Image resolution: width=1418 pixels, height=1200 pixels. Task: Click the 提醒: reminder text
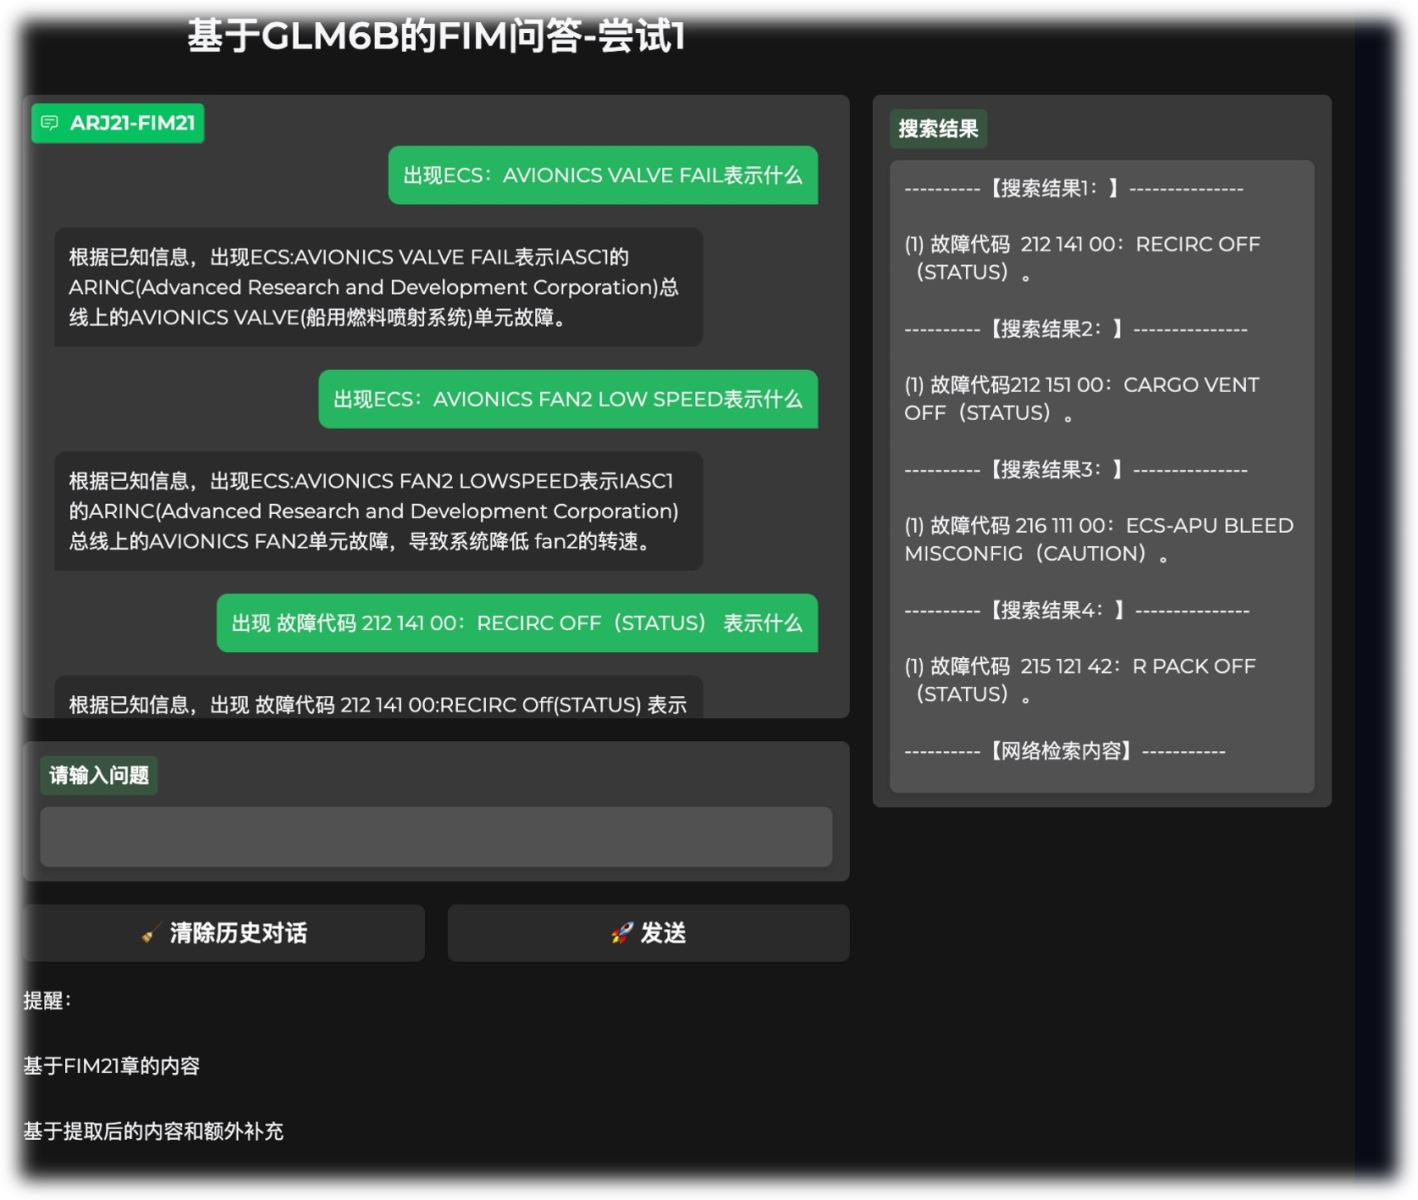tap(48, 1001)
